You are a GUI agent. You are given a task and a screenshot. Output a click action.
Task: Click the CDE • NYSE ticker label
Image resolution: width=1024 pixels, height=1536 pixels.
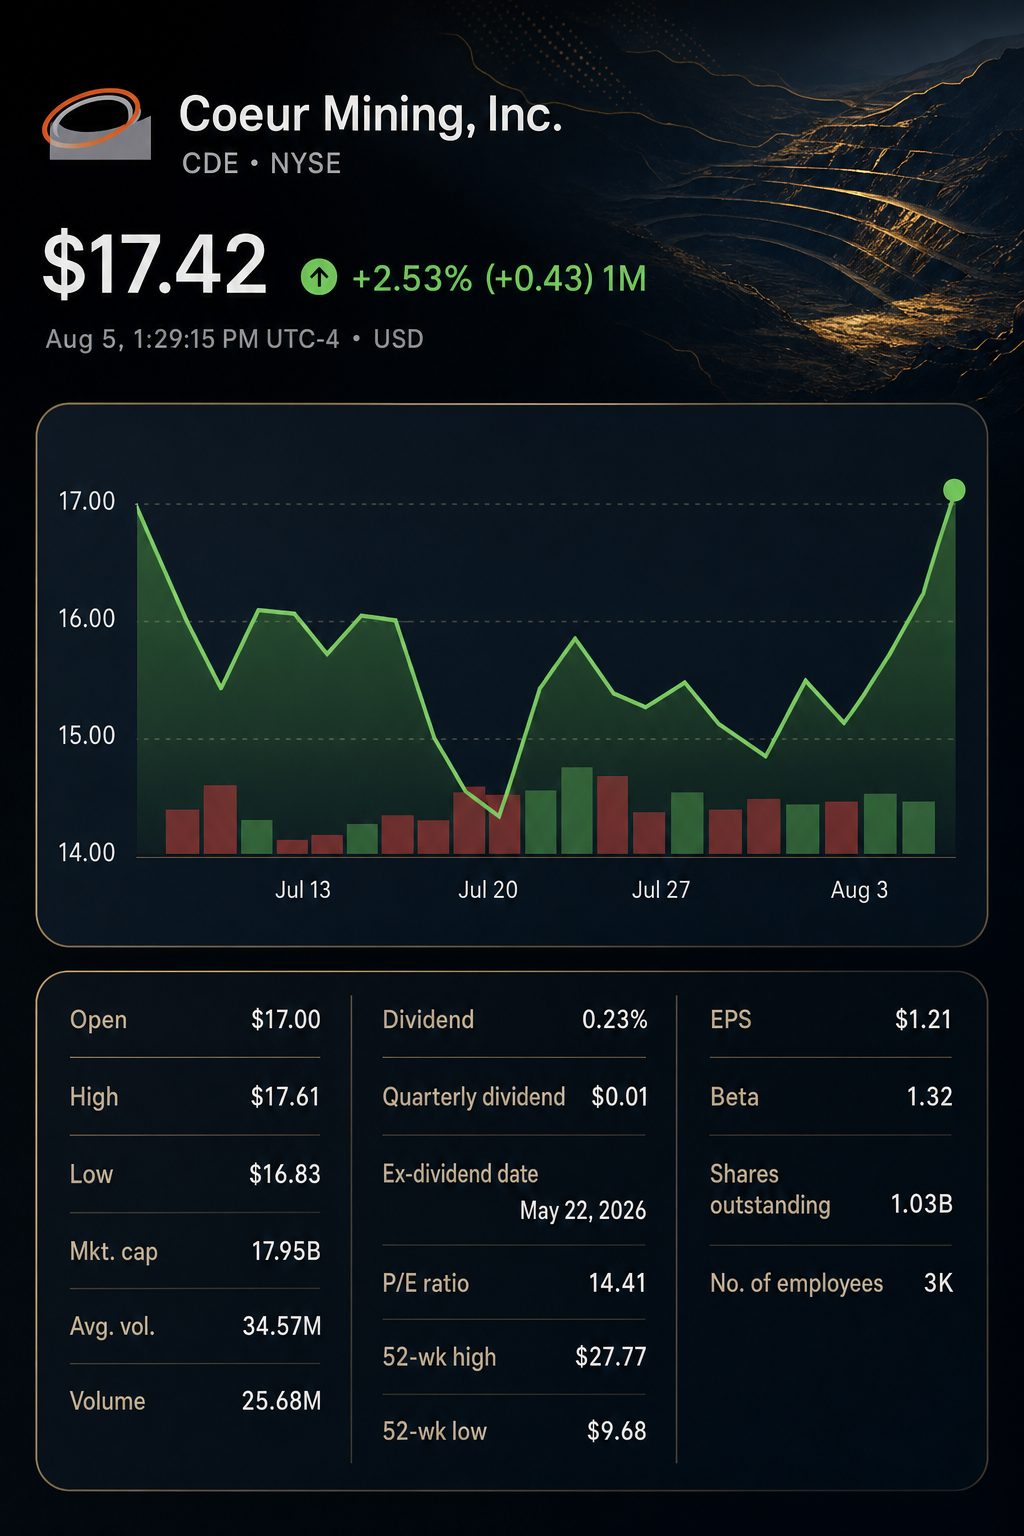tap(261, 163)
